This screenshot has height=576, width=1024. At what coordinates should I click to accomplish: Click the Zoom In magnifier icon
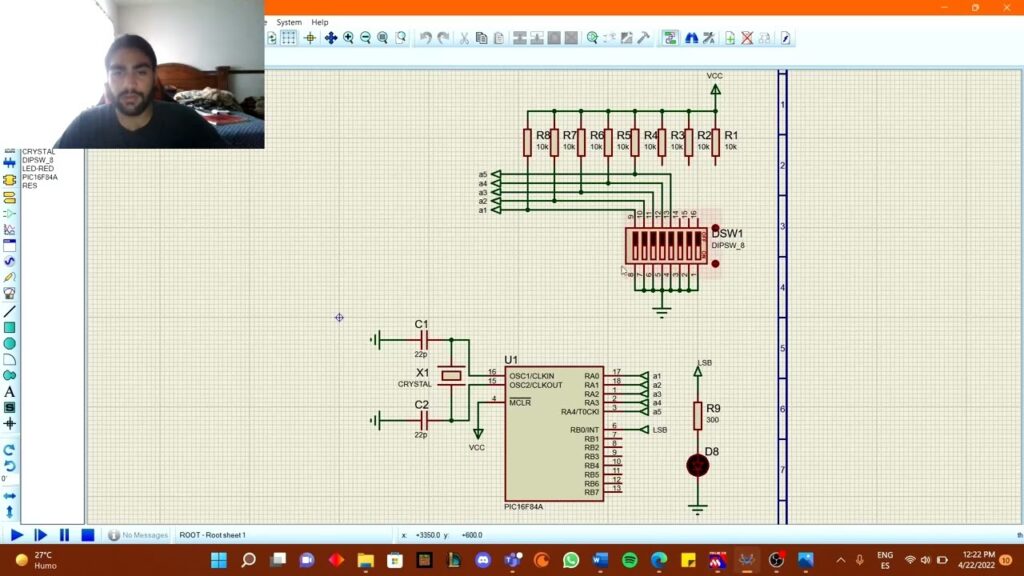(x=348, y=38)
